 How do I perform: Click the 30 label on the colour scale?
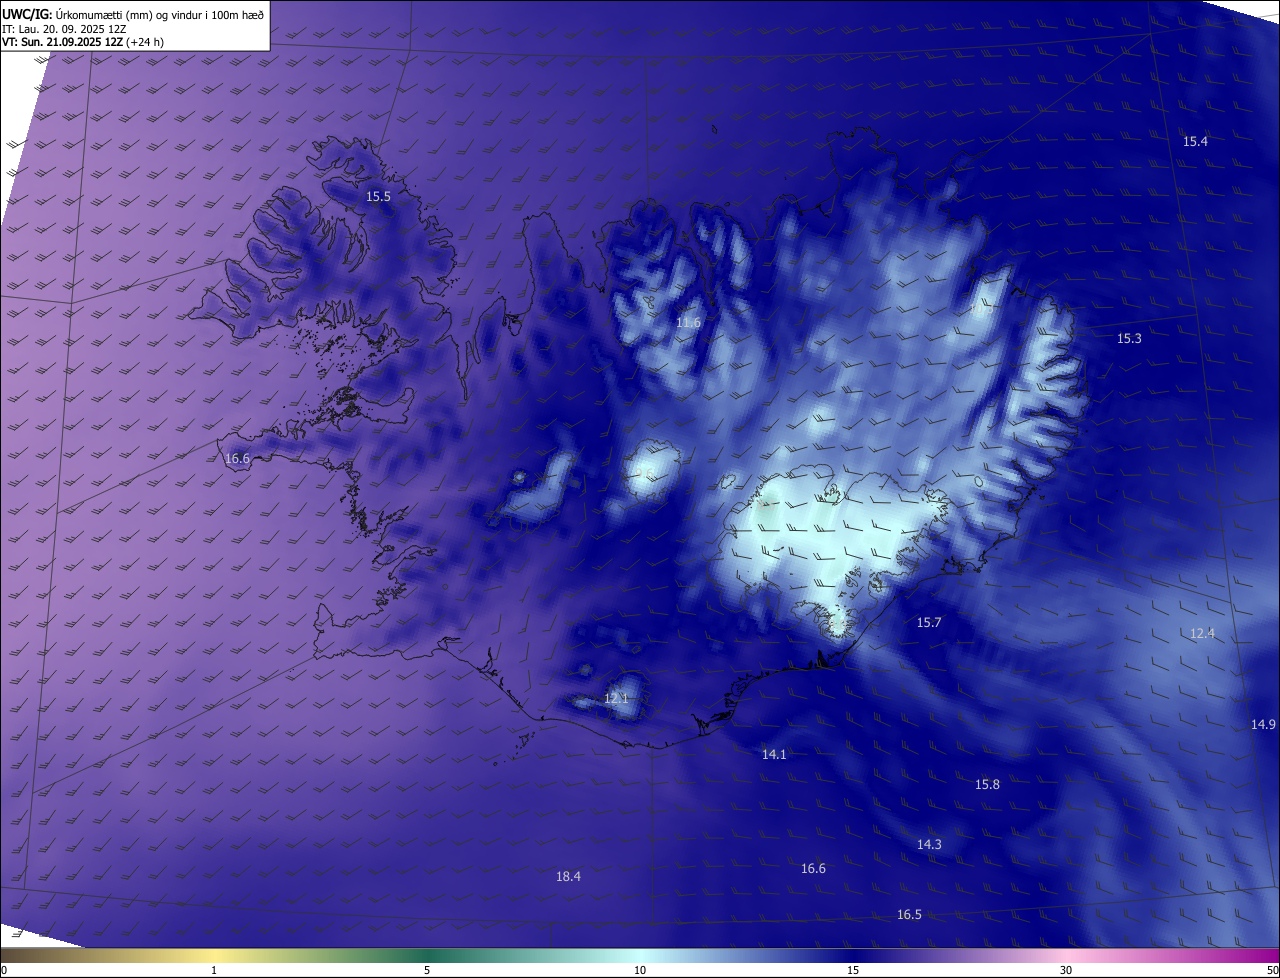click(x=1066, y=971)
